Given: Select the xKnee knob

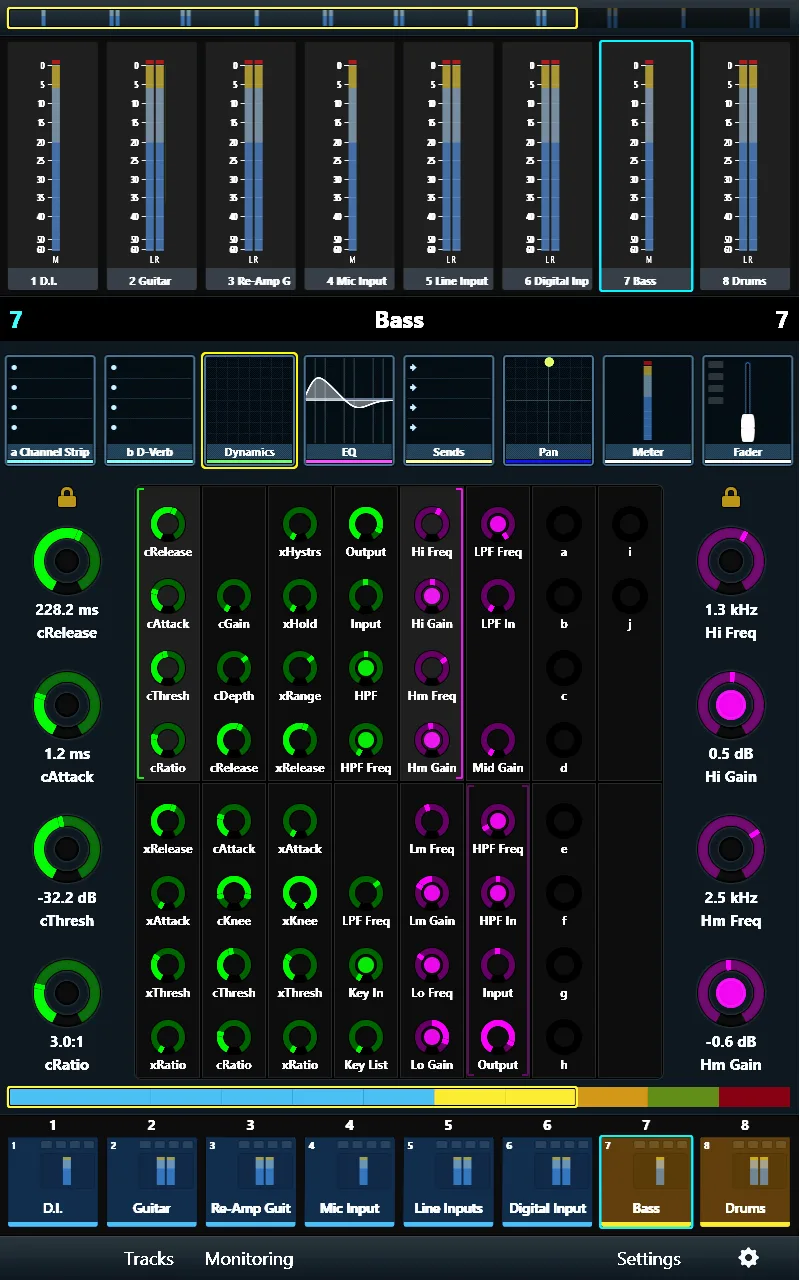Looking at the screenshot, I should [x=300, y=893].
